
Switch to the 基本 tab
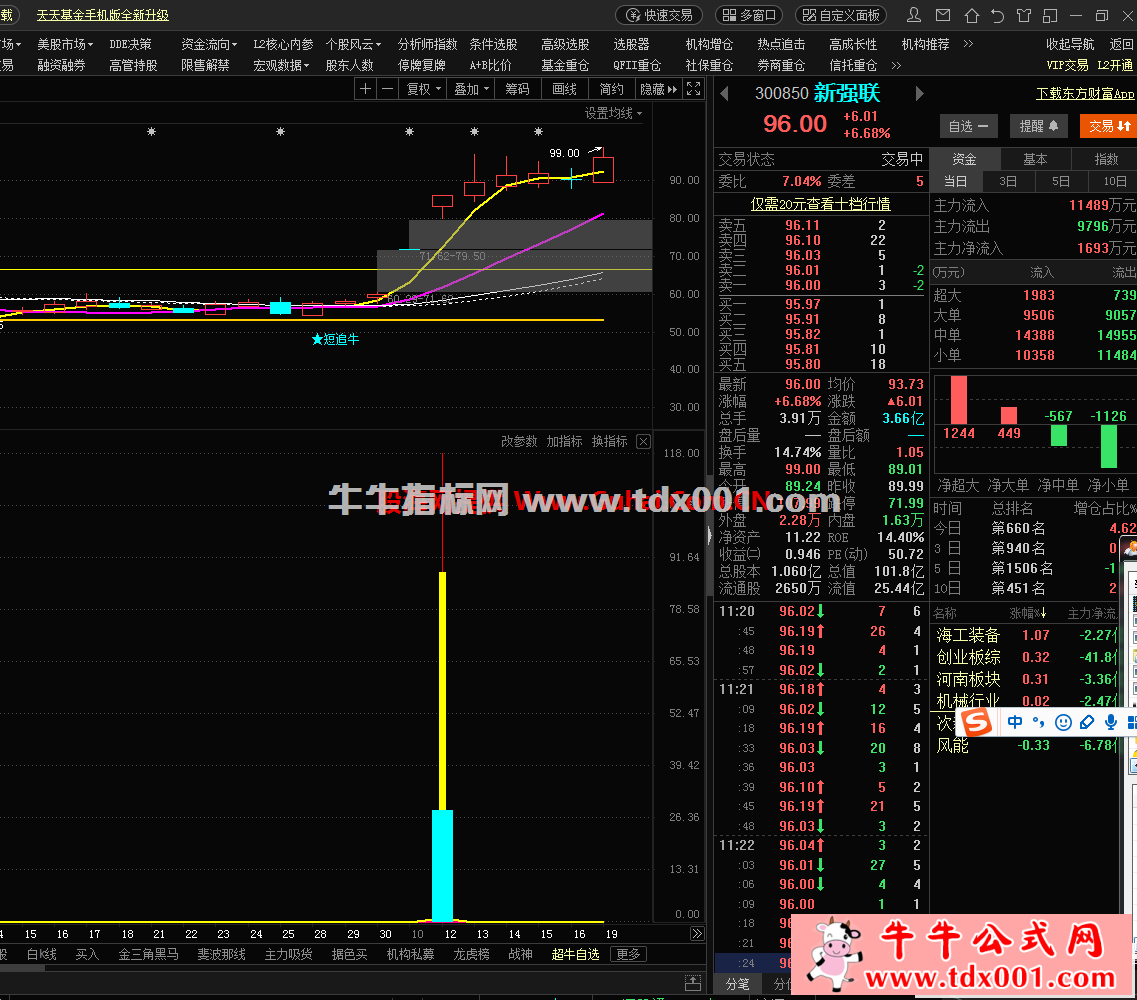1035,160
